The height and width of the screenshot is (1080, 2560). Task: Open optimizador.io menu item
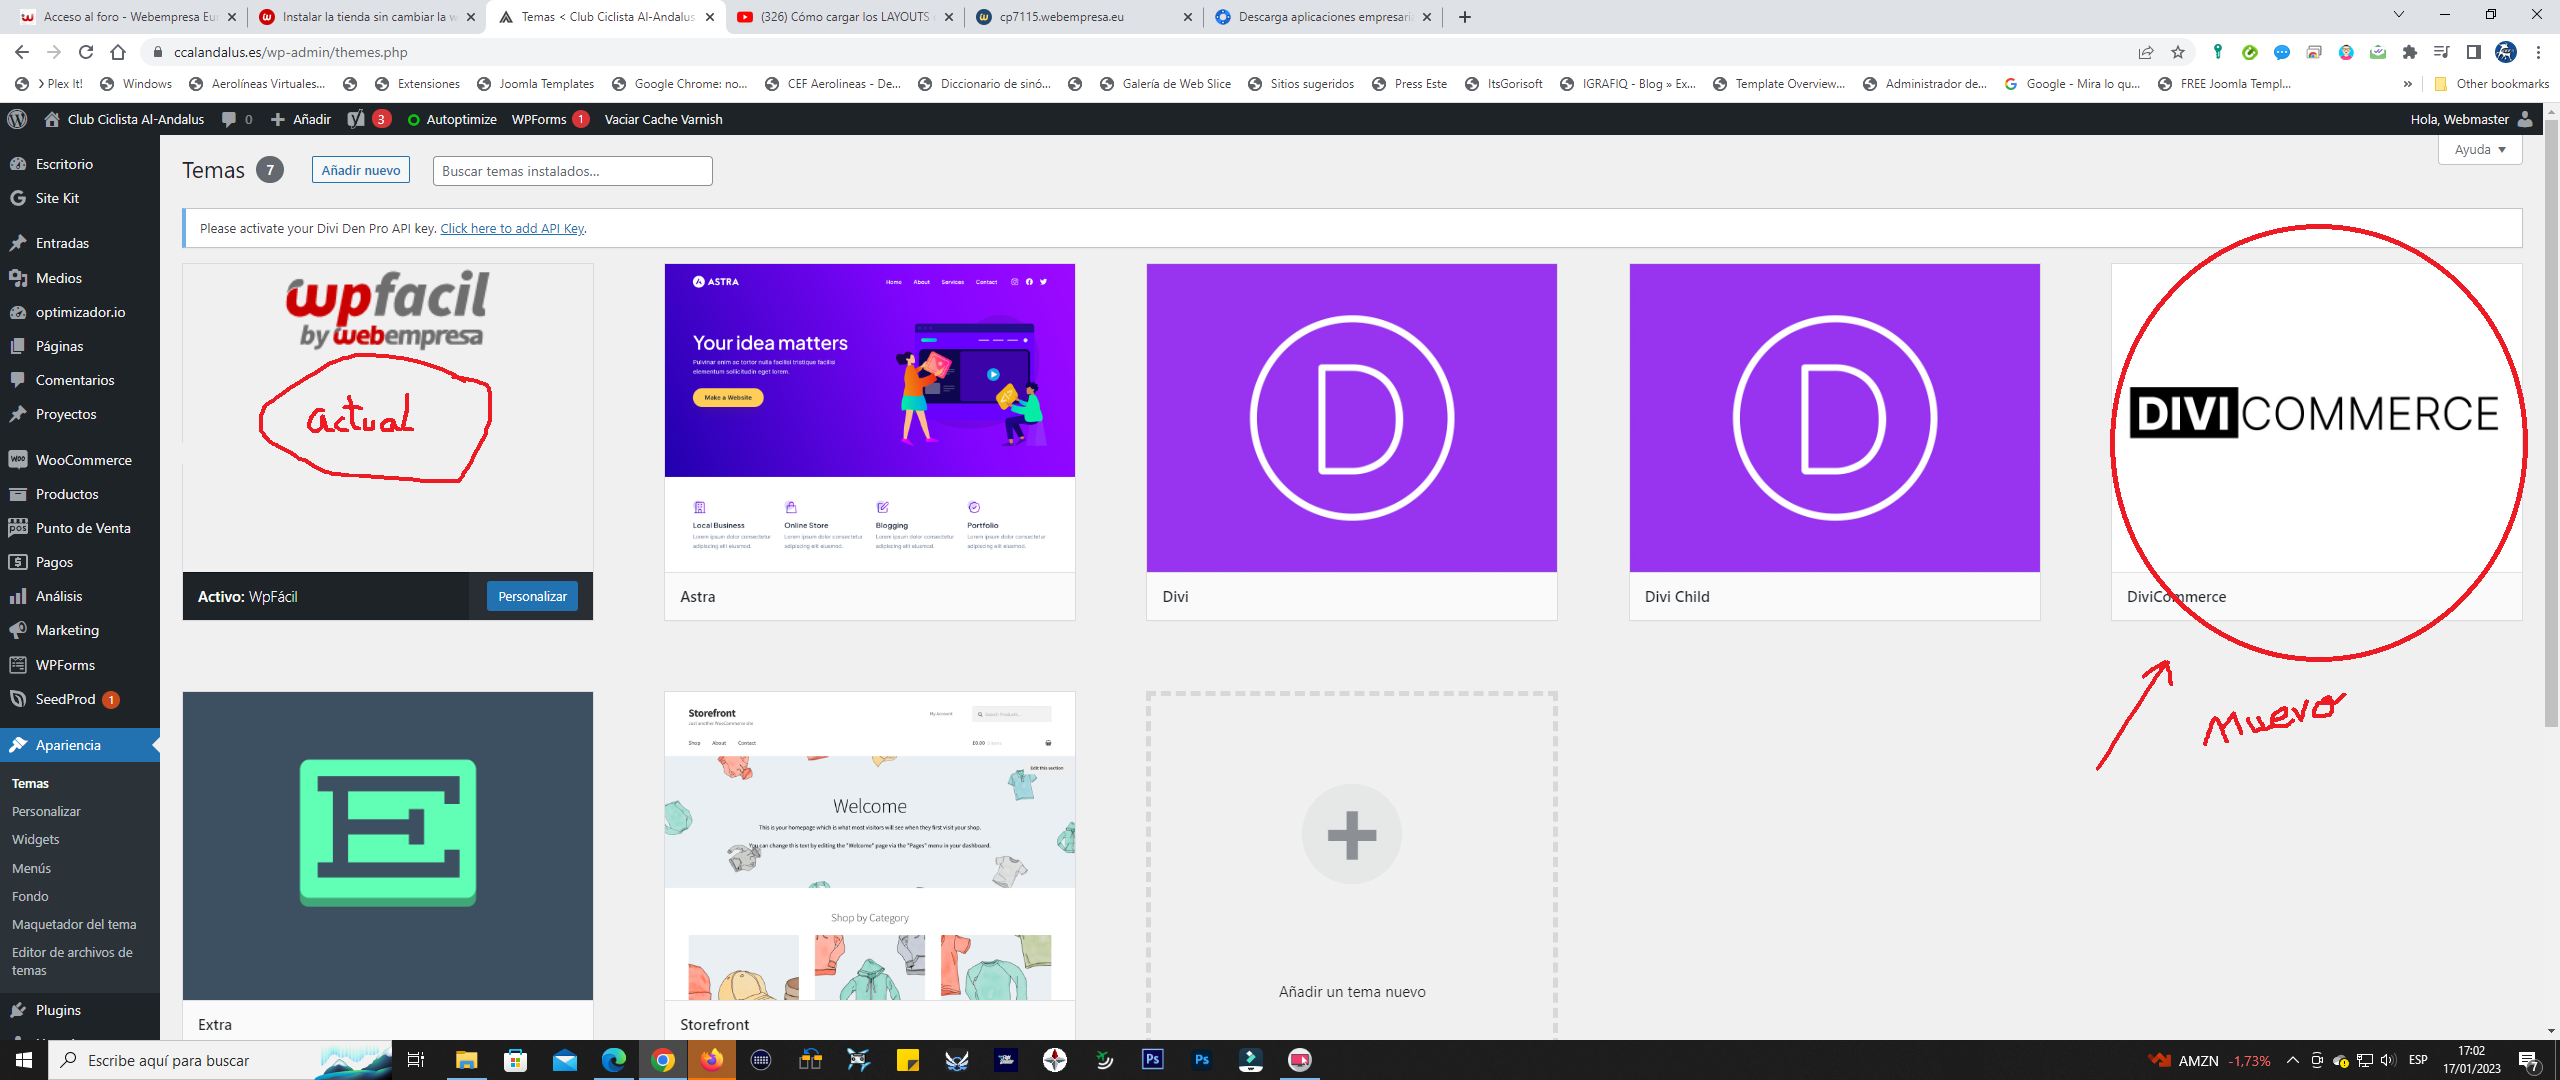(80, 312)
